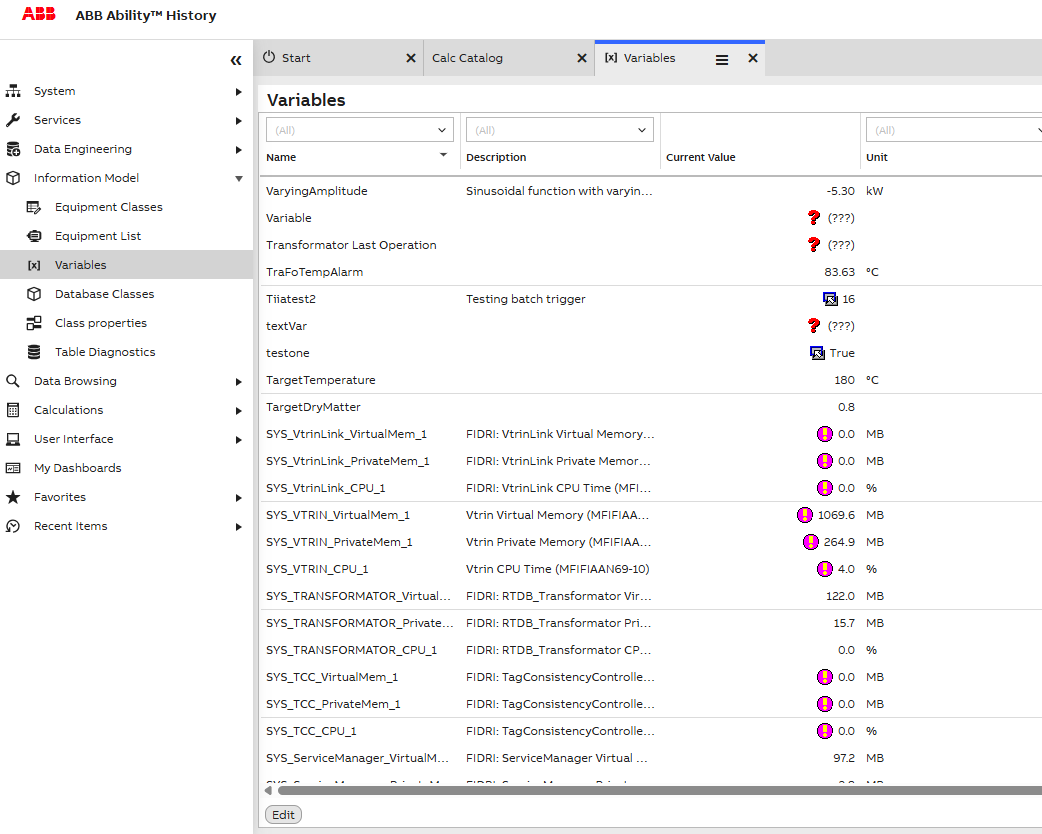This screenshot has width=1042, height=834.
Task: Click the horizontal scrollbar thumb
Action: (660, 790)
